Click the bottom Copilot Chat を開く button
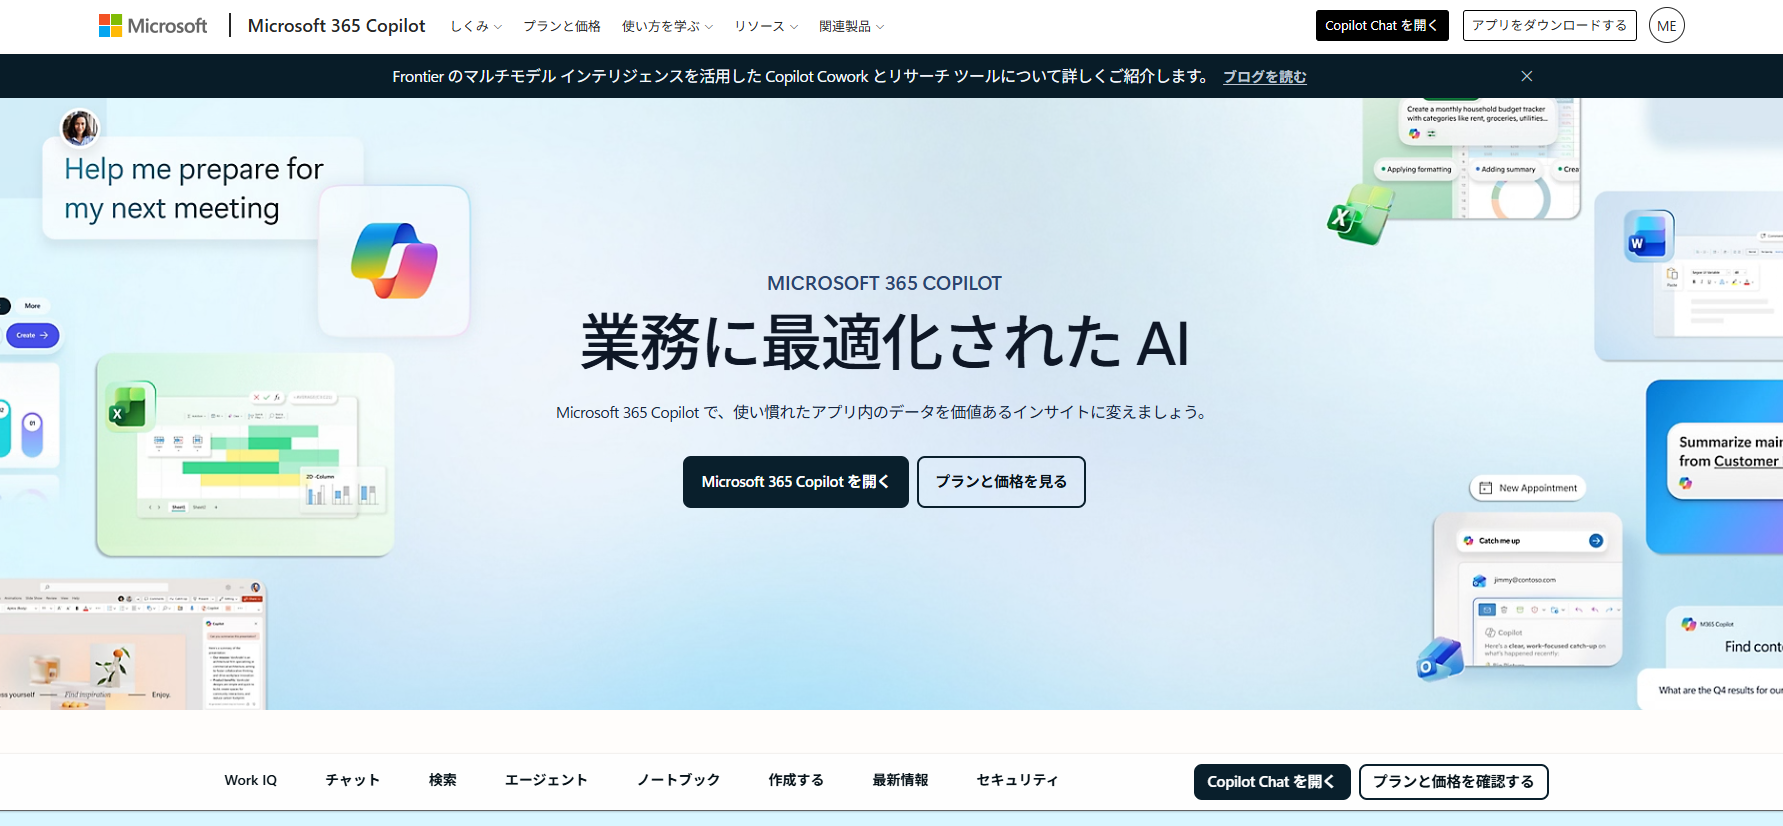1783x826 pixels. [1272, 782]
